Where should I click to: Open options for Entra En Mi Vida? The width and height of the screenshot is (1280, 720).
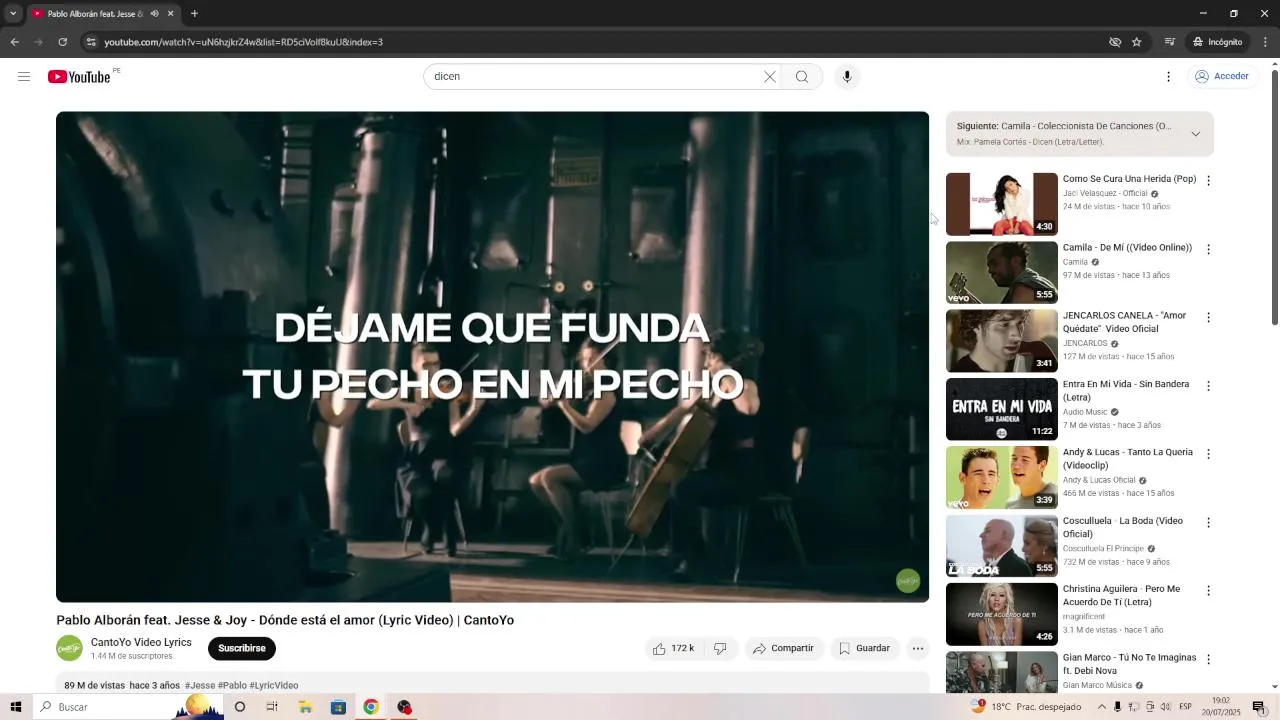pyautogui.click(x=1208, y=385)
